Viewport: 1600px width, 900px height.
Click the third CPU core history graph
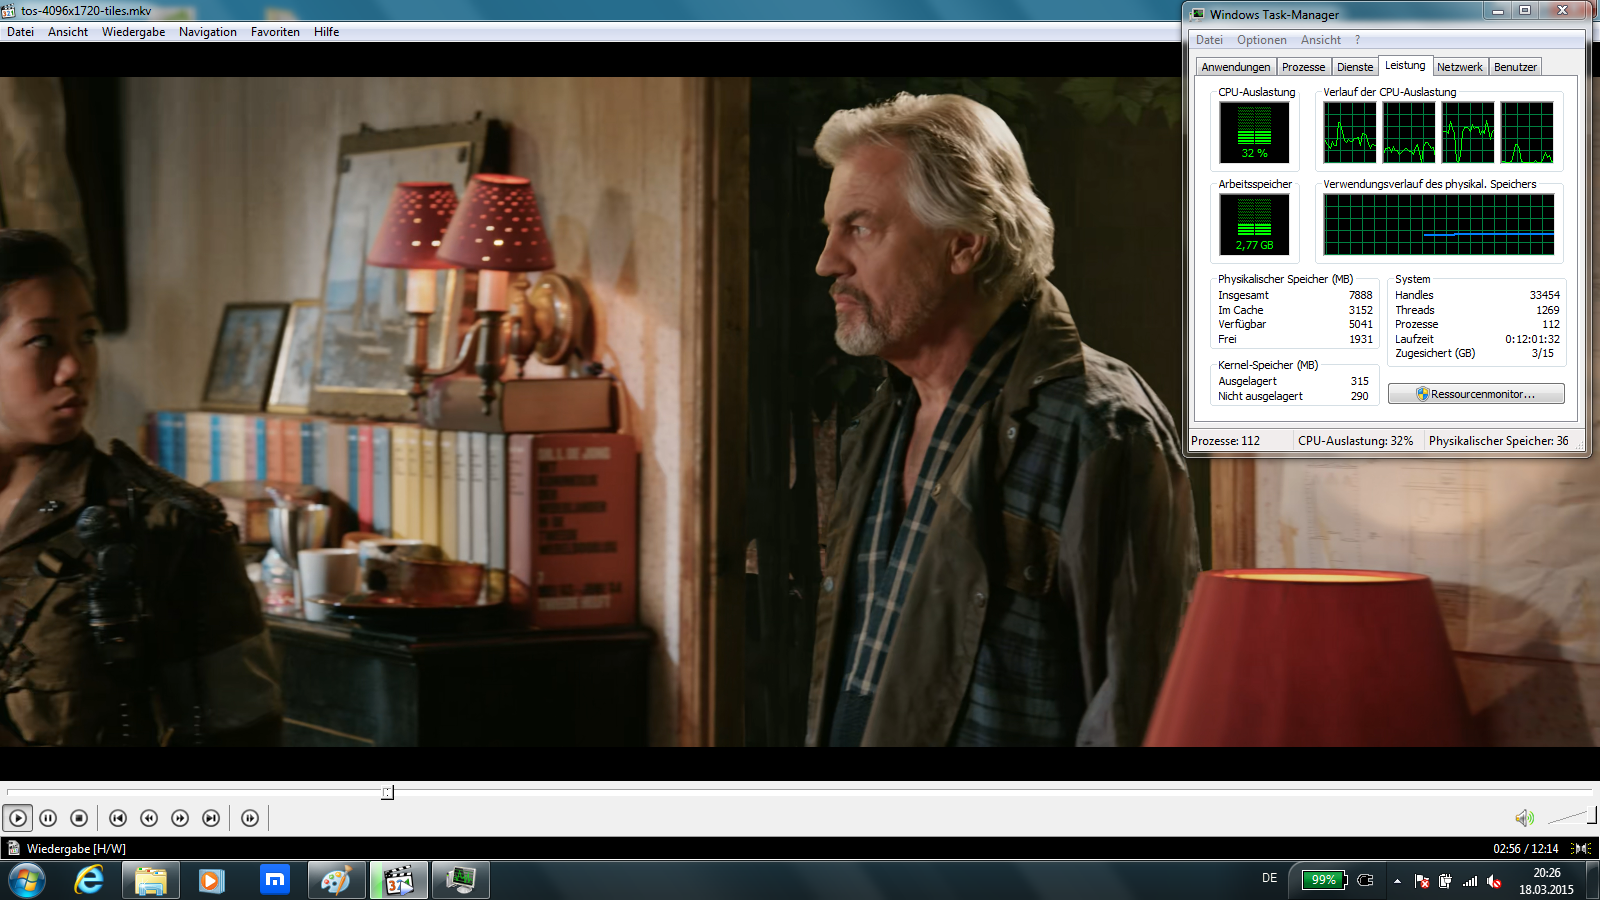tap(1468, 132)
